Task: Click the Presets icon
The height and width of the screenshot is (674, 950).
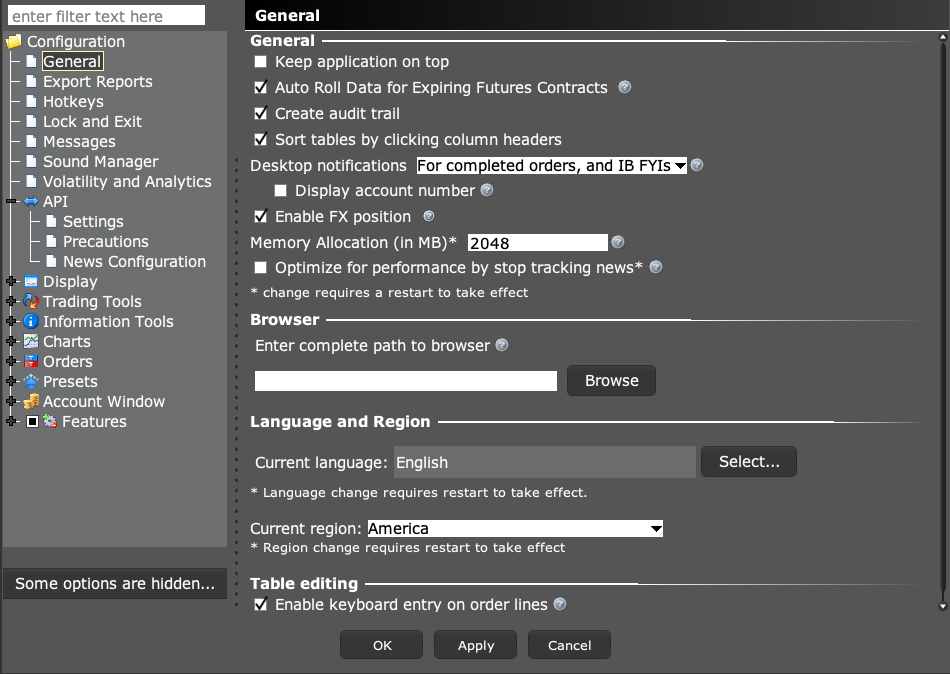Action: click(31, 381)
